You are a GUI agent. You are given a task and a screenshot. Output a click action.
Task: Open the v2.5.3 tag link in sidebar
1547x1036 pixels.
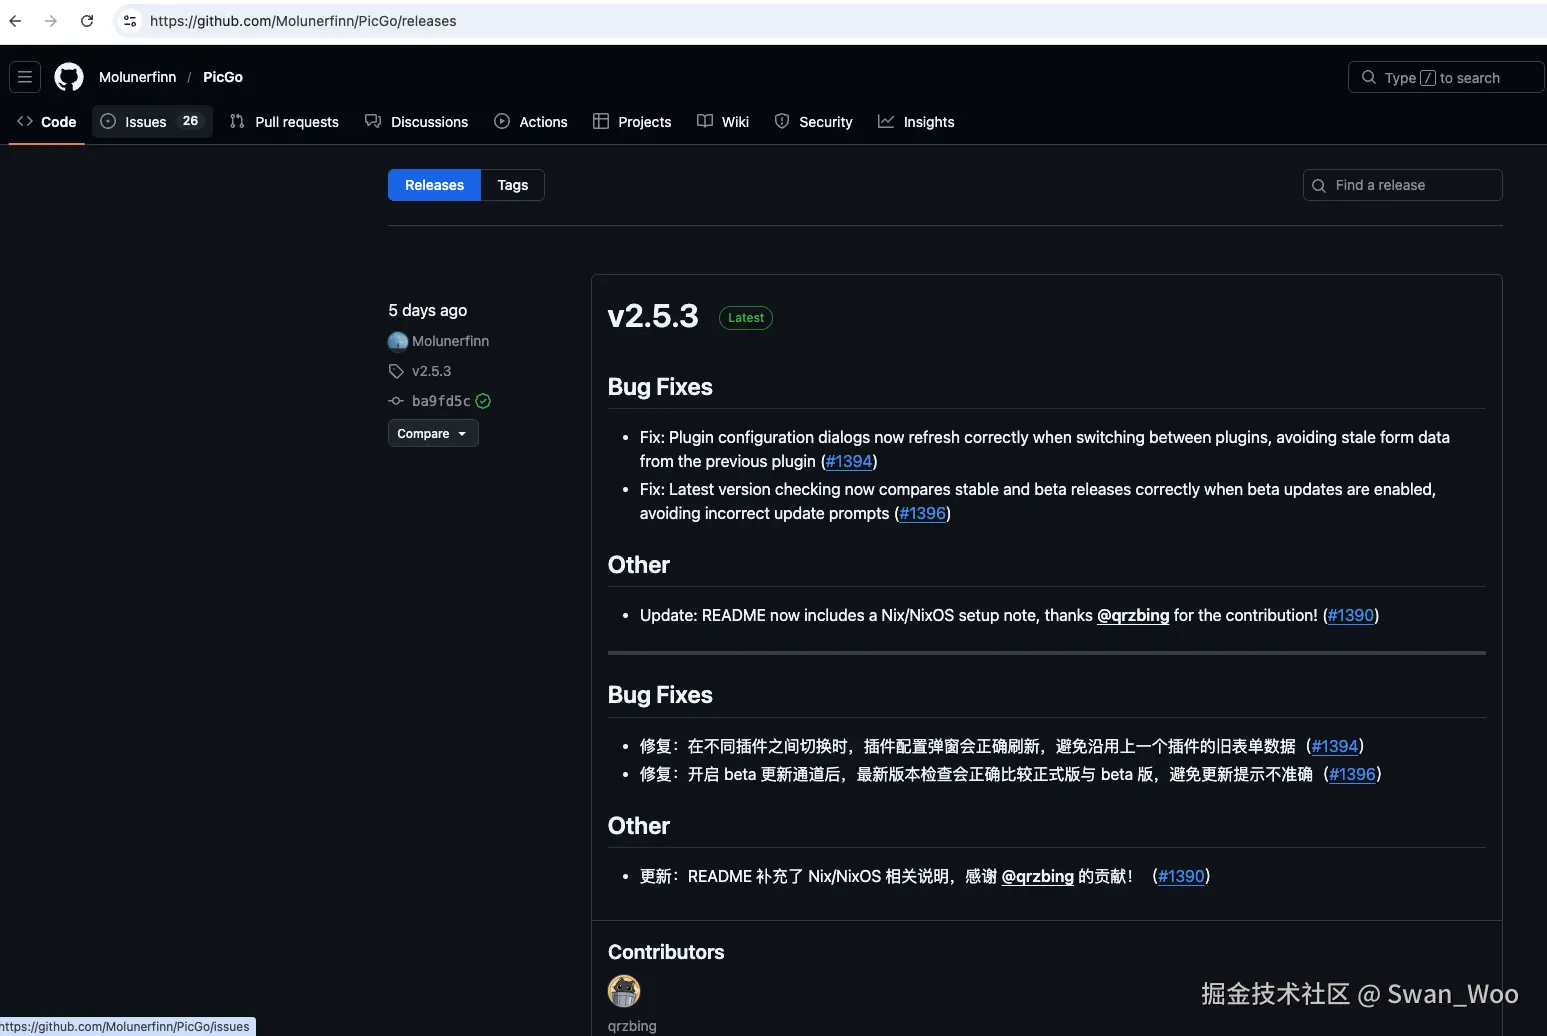pos(431,371)
